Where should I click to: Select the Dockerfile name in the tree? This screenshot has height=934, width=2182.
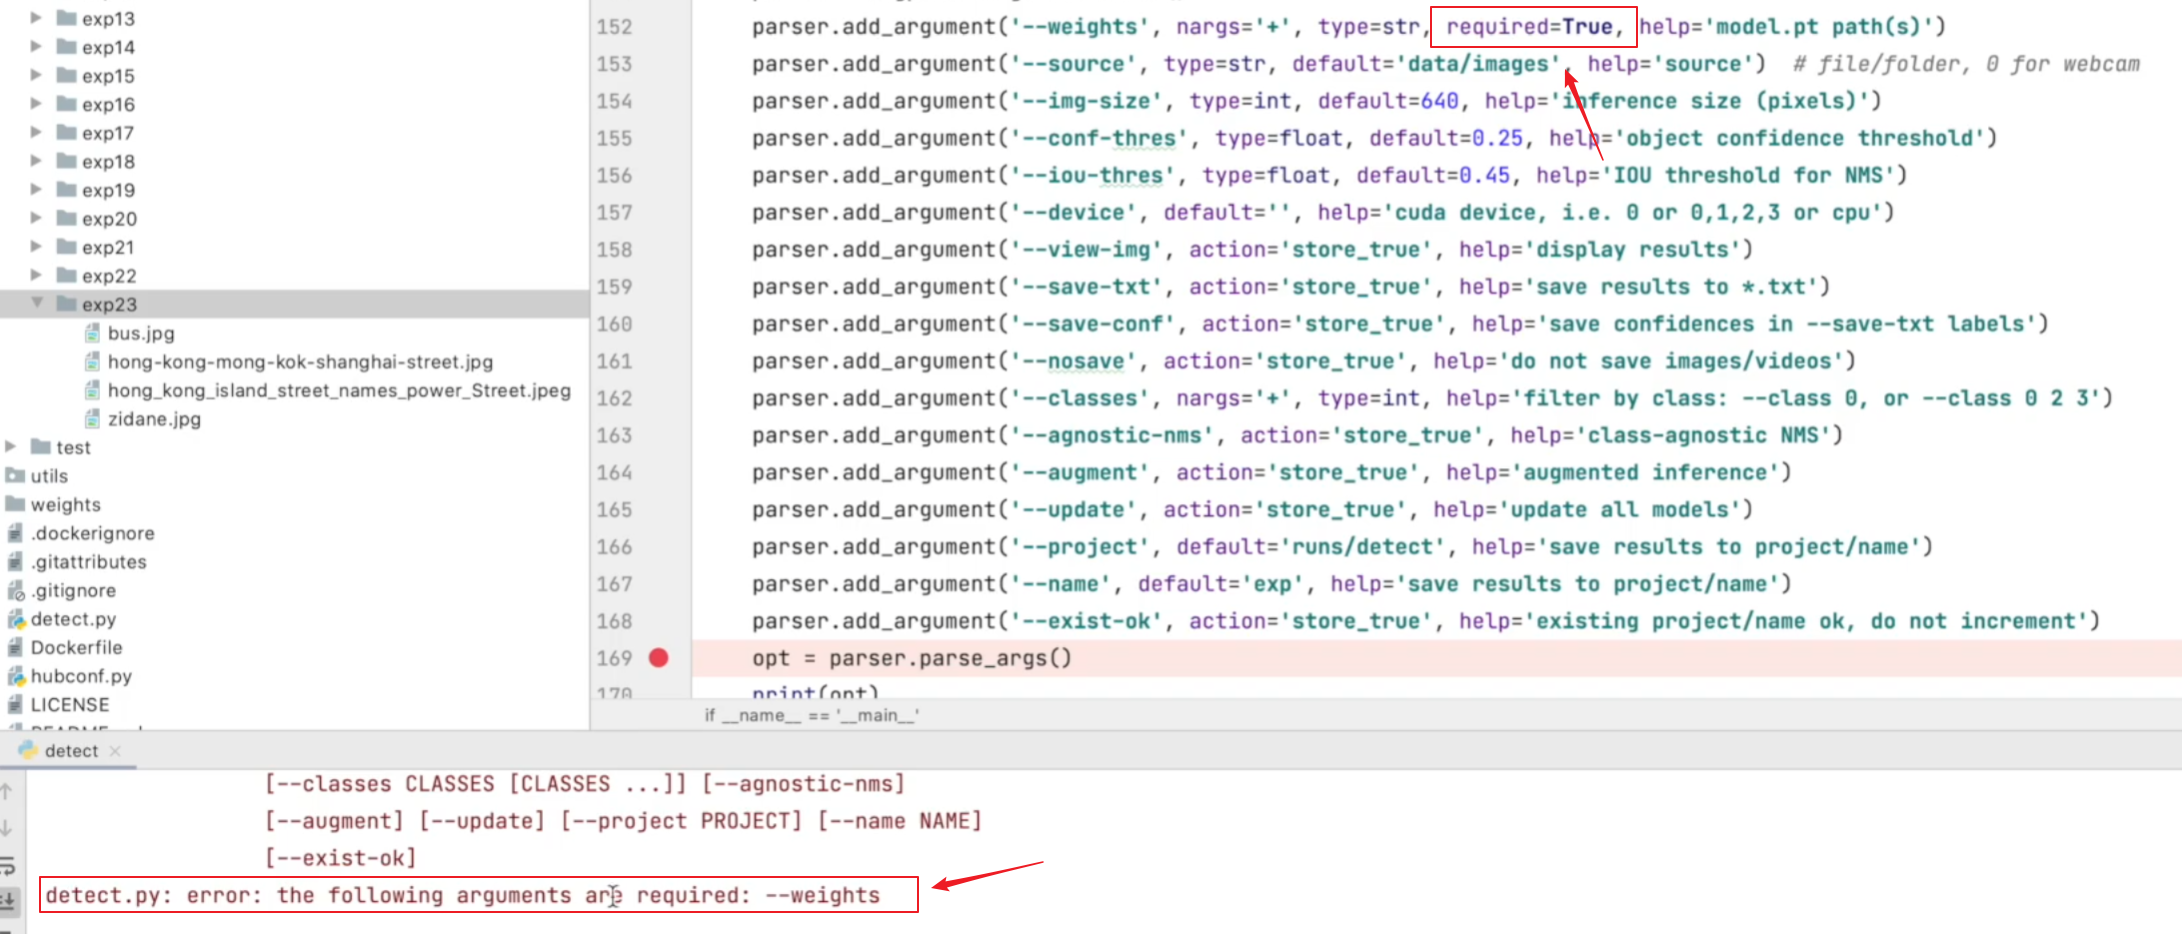pos(77,647)
